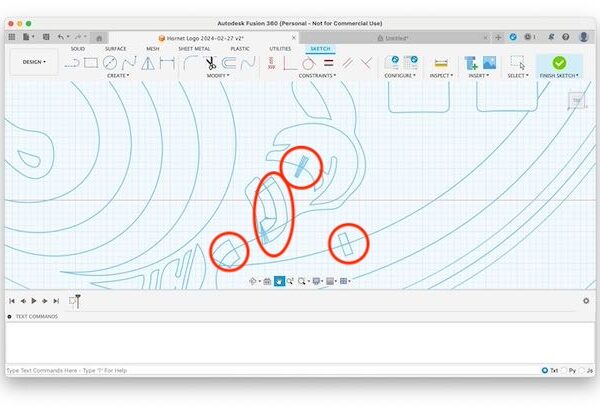Open the File menu icon
Image resolution: width=600 pixels, height=410 pixels.
tap(27, 37)
